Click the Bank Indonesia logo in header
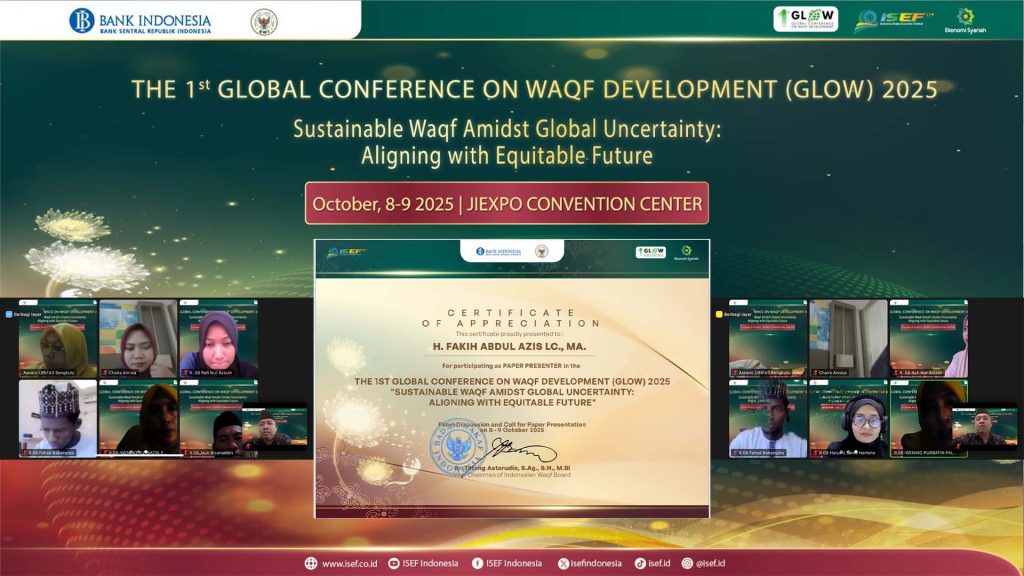 [140, 21]
